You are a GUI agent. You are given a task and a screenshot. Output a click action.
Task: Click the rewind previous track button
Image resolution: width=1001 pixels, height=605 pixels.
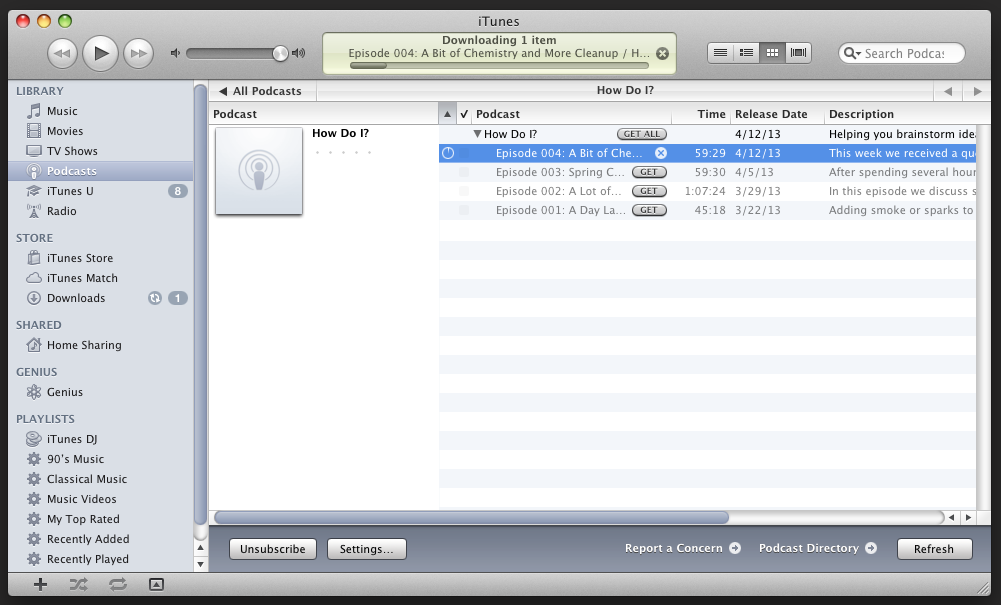pyautogui.click(x=62, y=54)
